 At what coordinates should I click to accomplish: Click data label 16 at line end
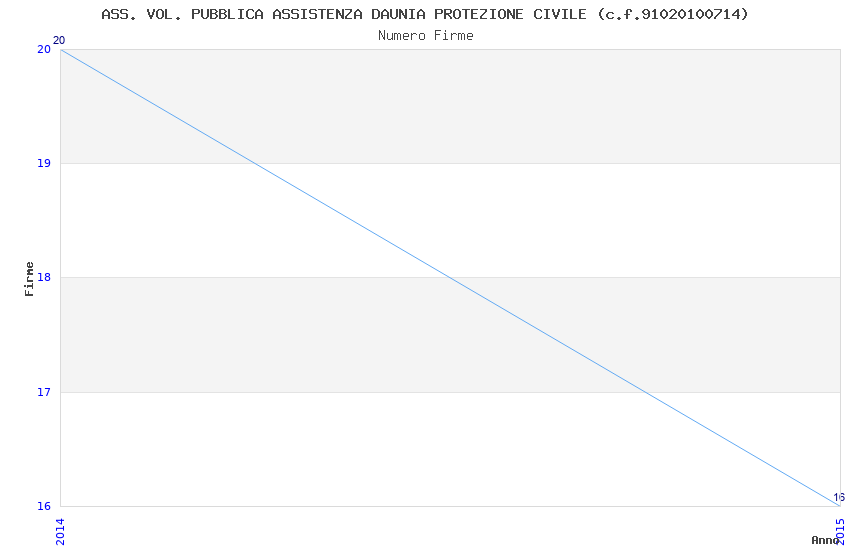[838, 497]
